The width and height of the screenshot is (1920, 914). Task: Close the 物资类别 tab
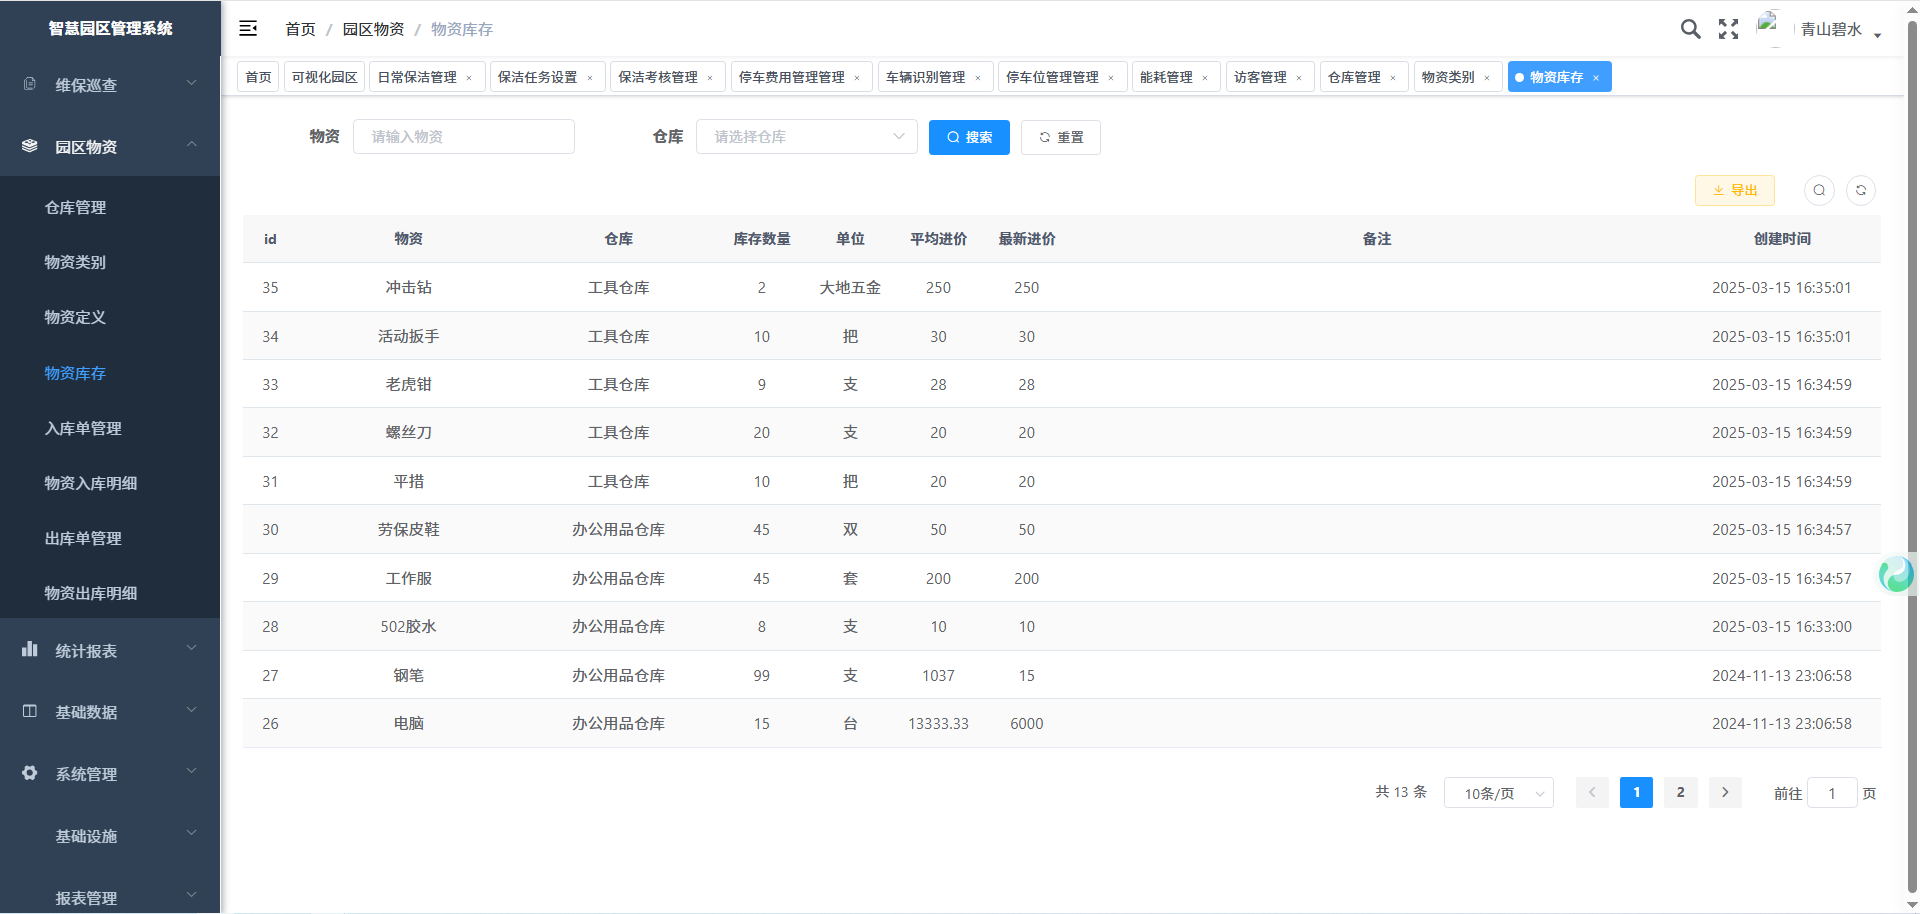click(1487, 78)
